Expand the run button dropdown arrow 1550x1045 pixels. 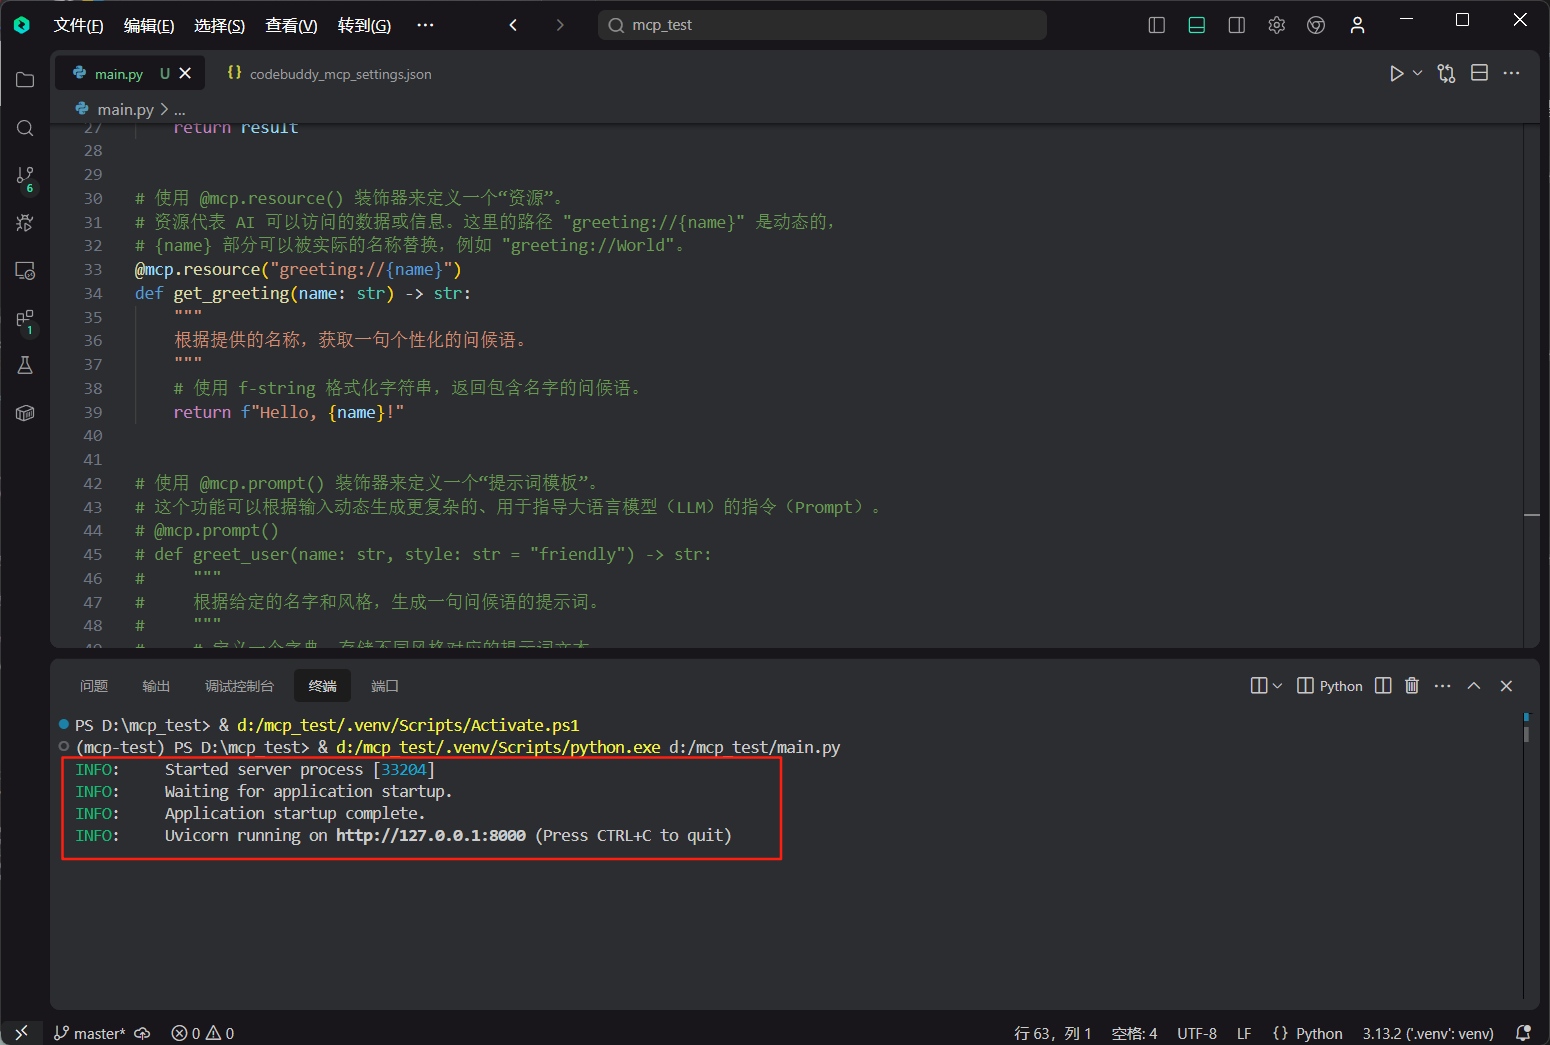1417,73
